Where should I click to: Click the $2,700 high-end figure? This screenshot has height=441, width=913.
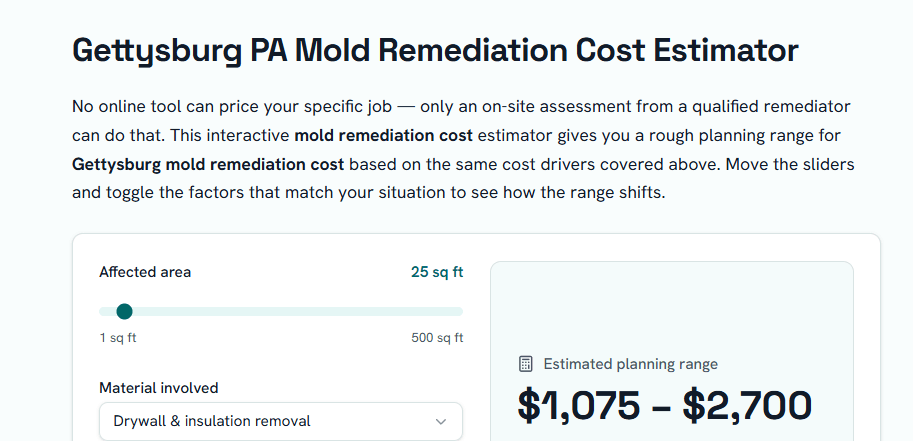pyautogui.click(x=747, y=405)
